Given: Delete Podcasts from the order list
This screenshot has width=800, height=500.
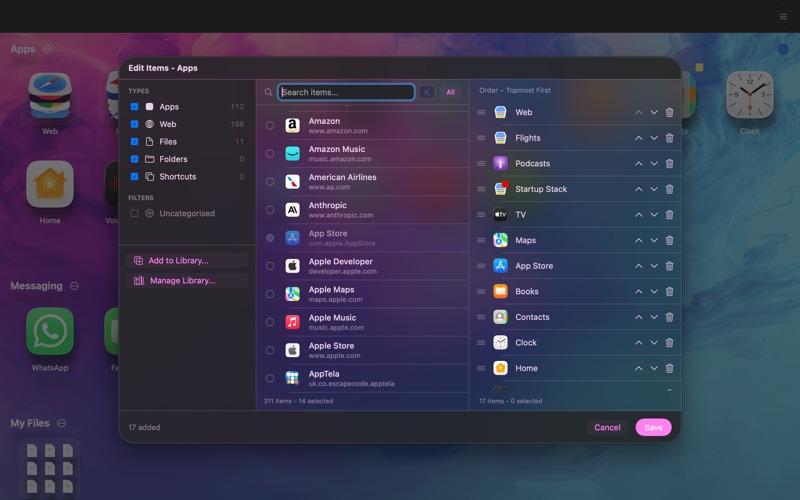Looking at the screenshot, I should 669,163.
